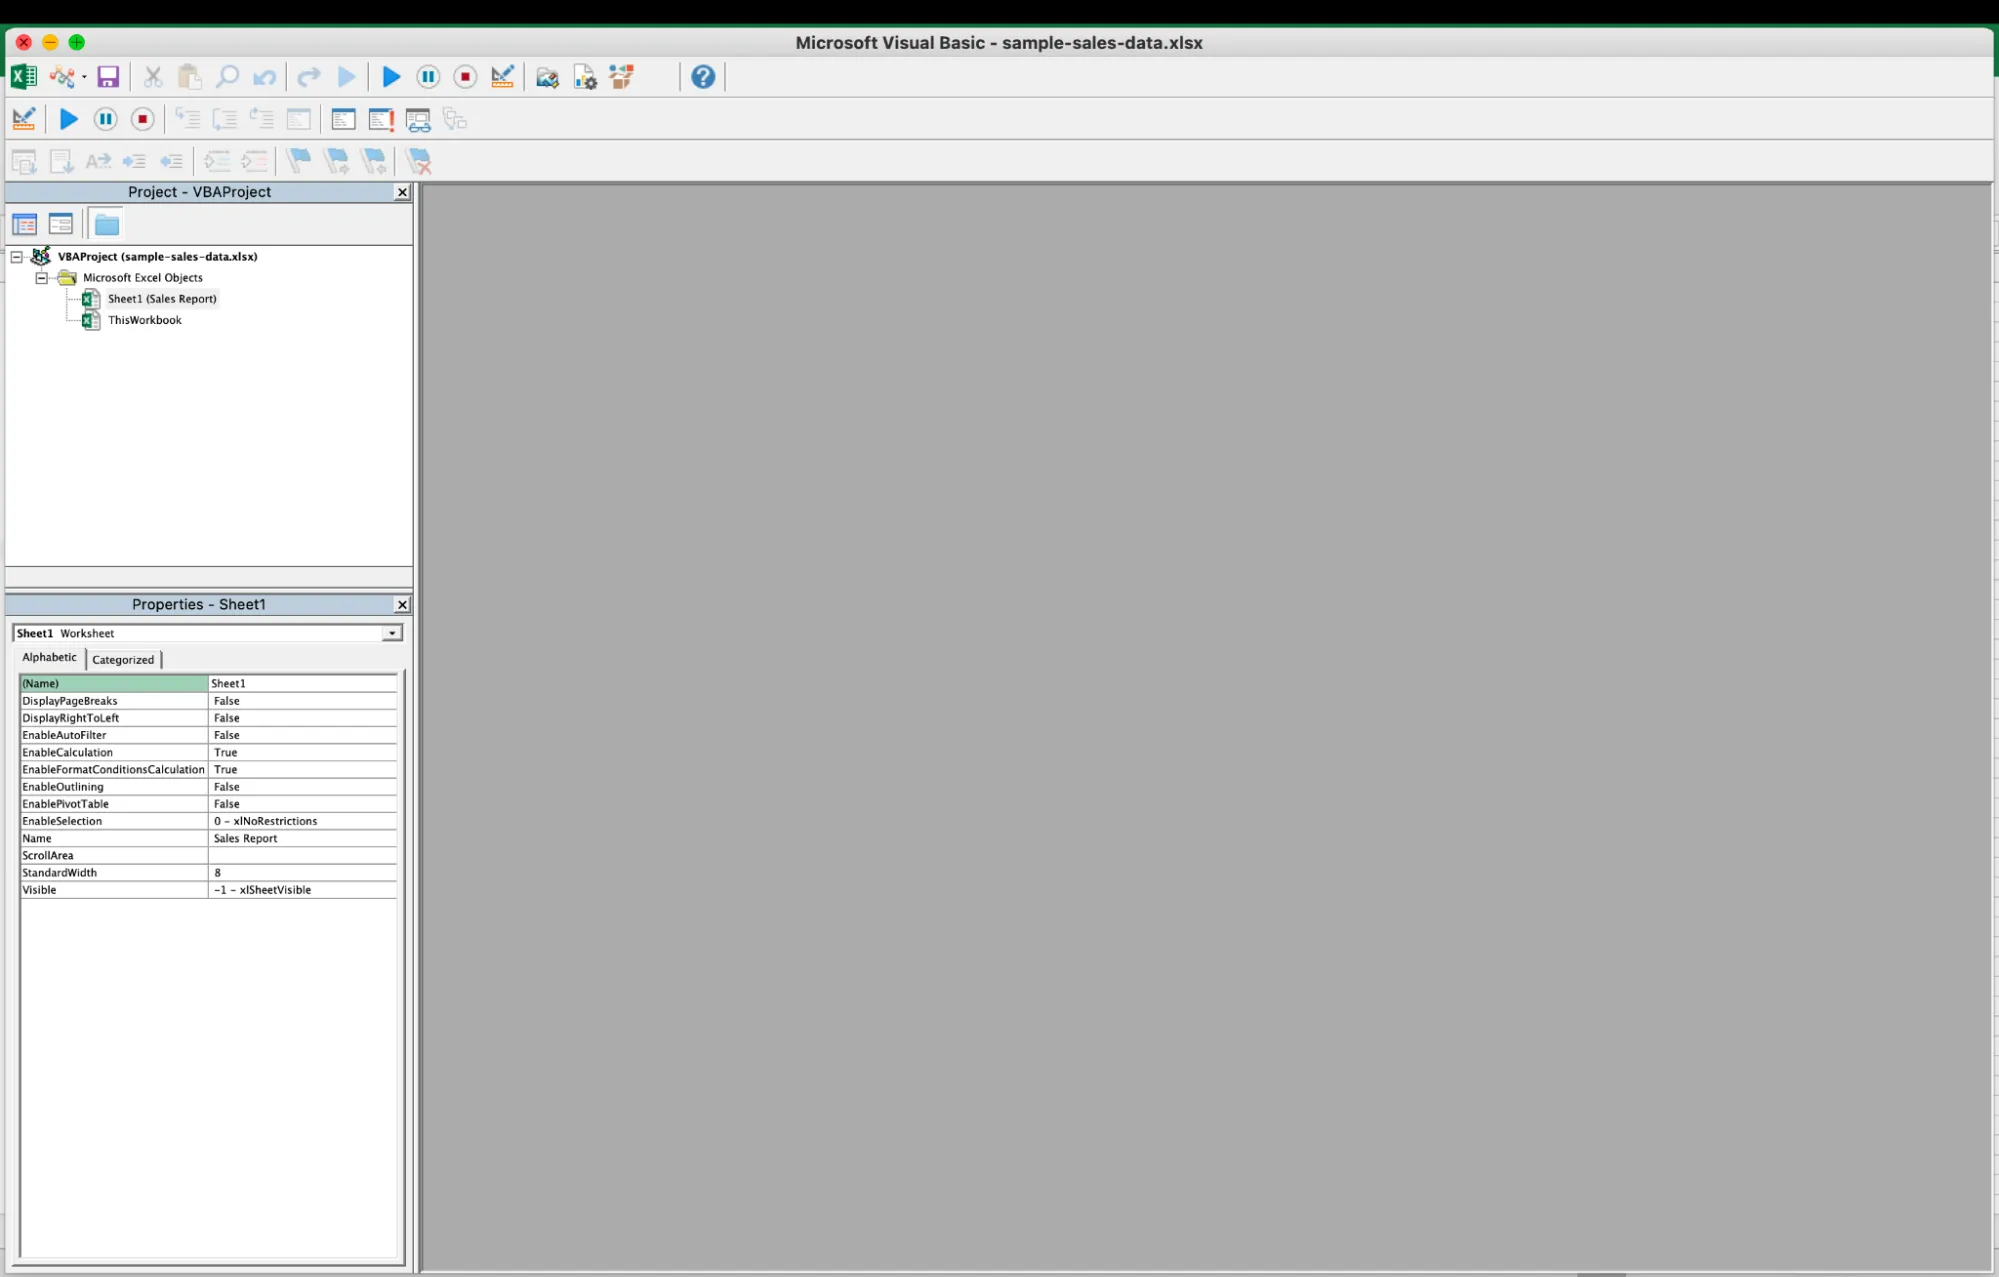Open the object dropdown in Properties window
This screenshot has width=1999, height=1277.
point(391,633)
